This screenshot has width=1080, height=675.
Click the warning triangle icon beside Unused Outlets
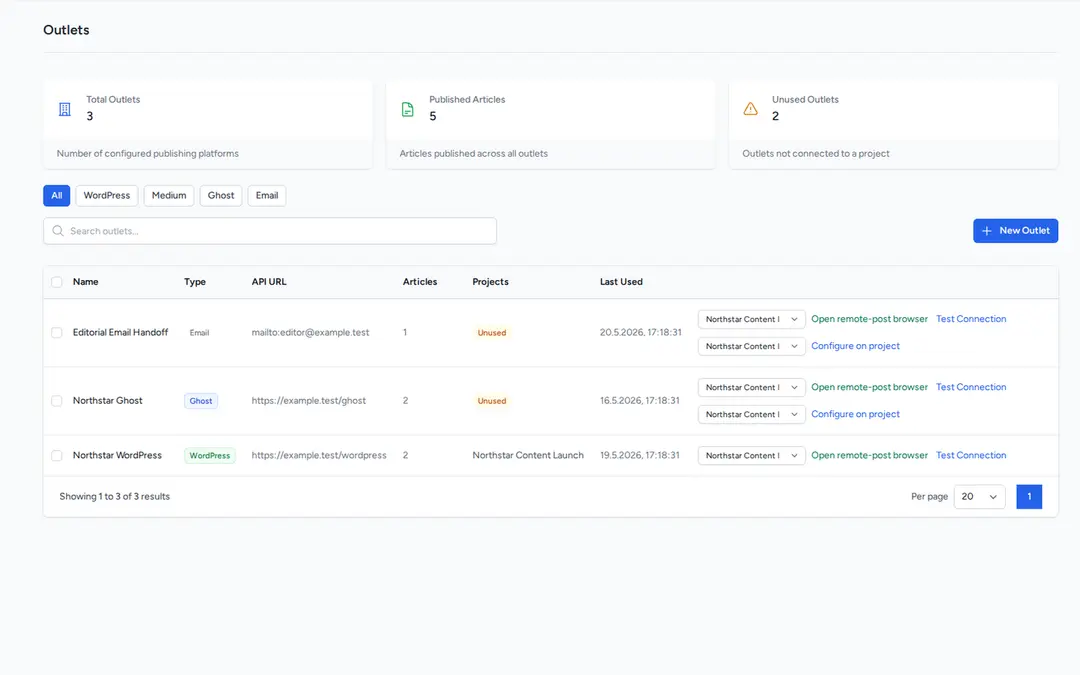tap(751, 109)
